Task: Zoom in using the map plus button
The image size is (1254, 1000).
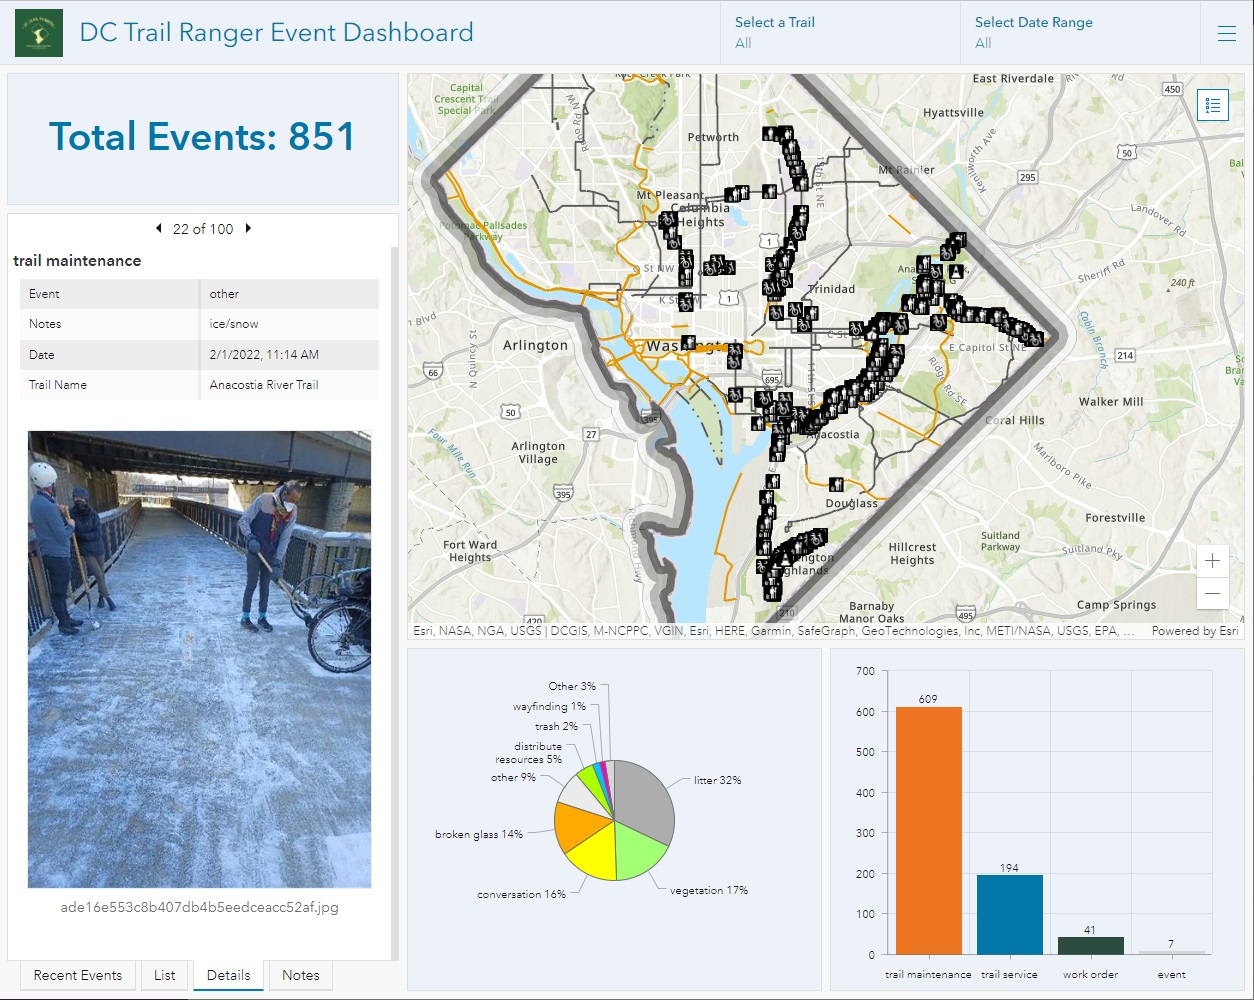Action: click(x=1212, y=560)
